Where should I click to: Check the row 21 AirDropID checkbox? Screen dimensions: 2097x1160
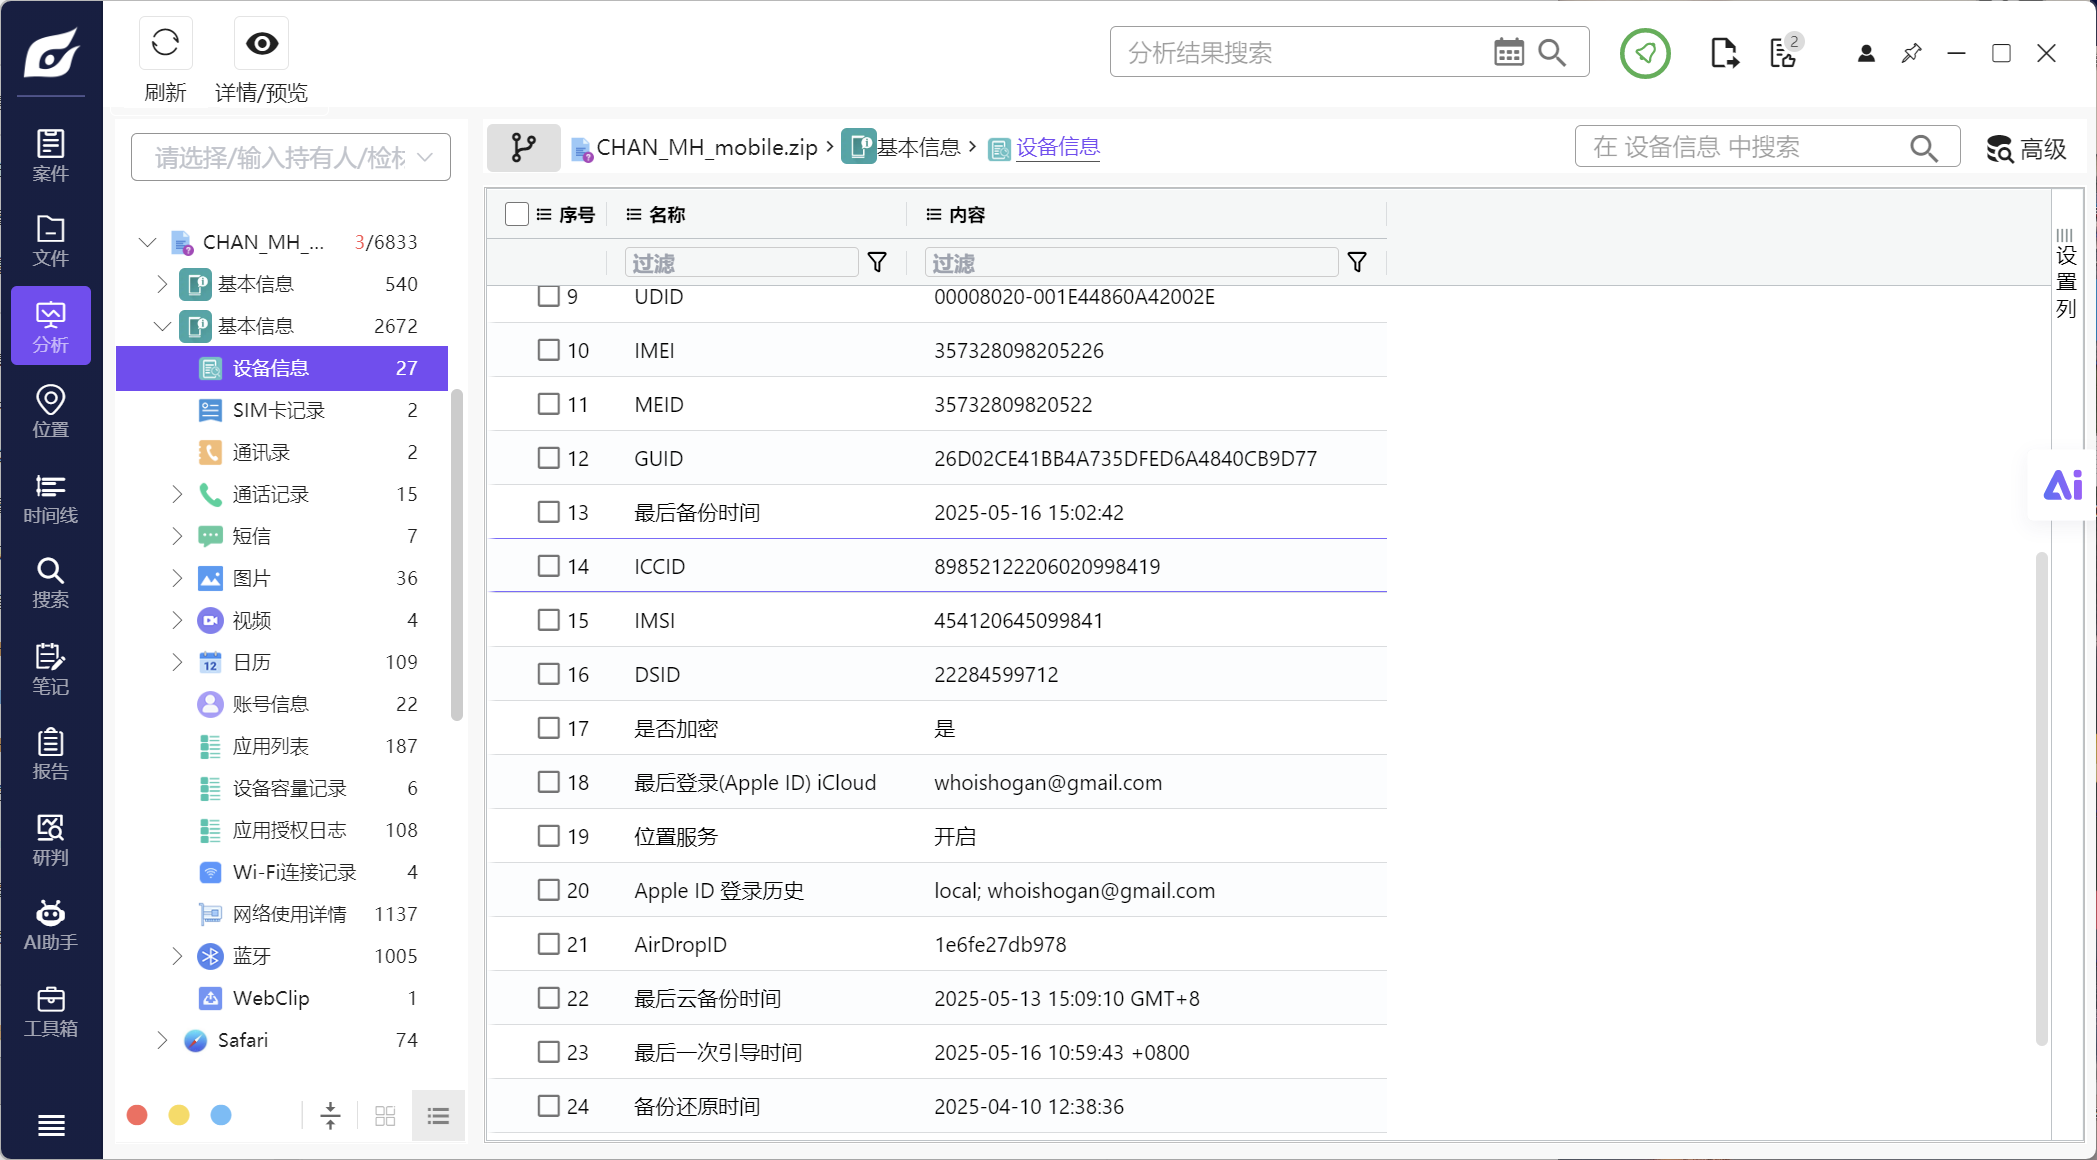click(548, 944)
